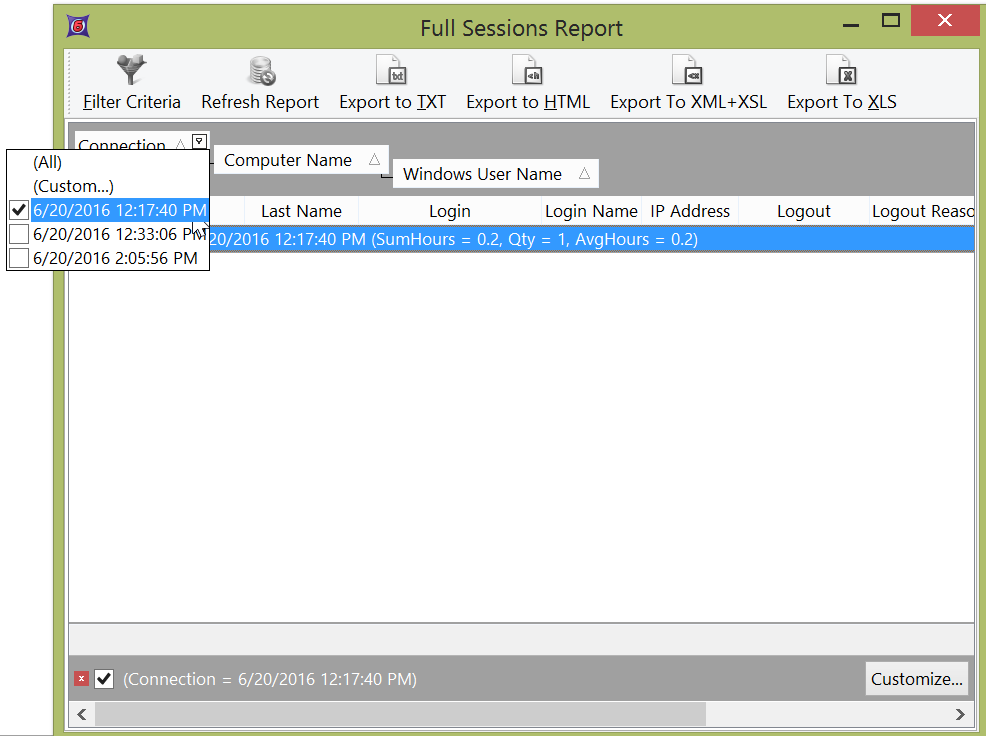The height and width of the screenshot is (736, 986).
Task: Click the Export To XLS icon
Action: coord(841,71)
